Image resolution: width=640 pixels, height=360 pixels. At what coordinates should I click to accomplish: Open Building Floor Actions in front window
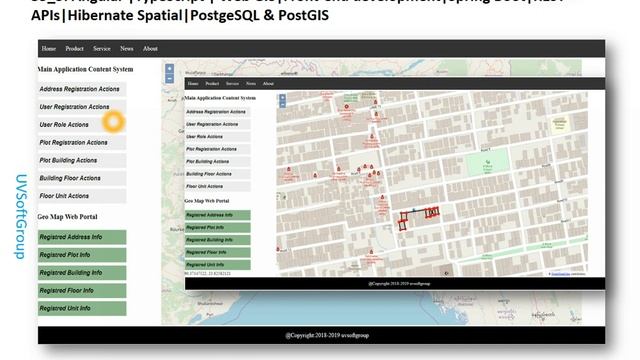218,174
